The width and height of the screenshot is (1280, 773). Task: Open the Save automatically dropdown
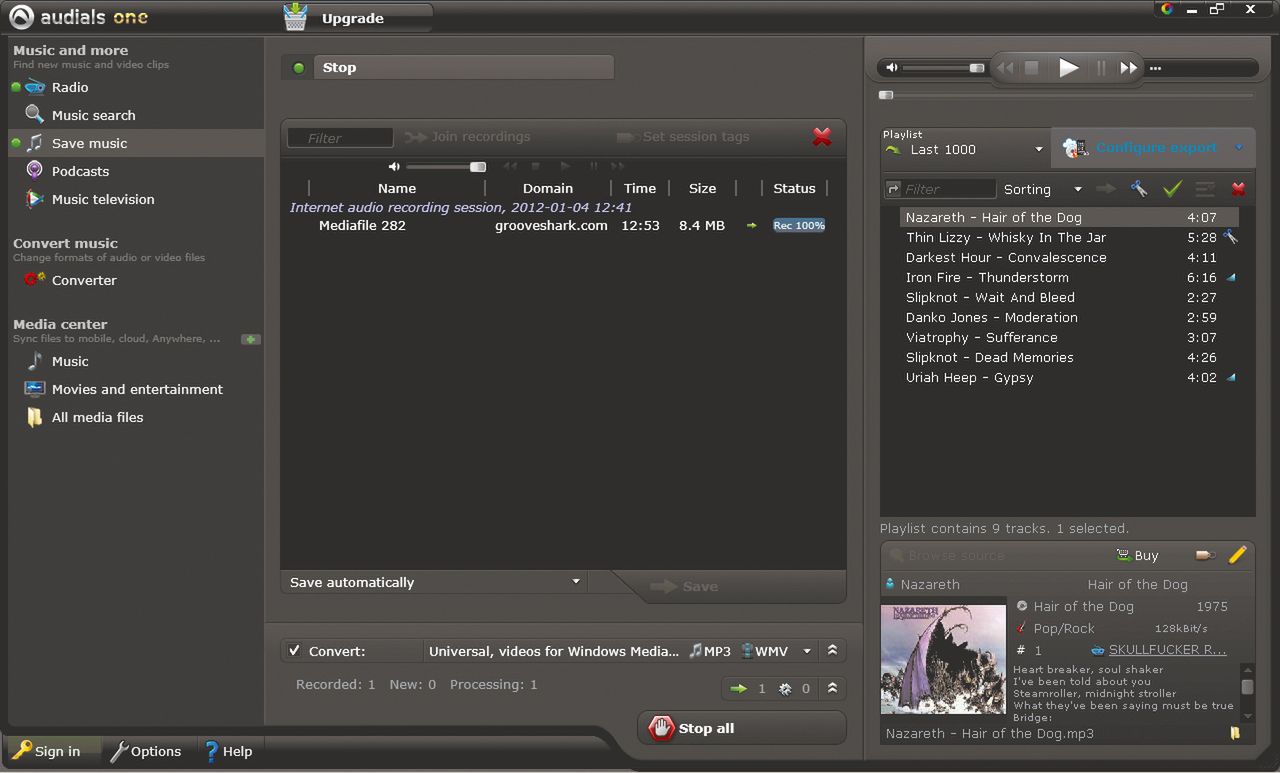(x=434, y=582)
